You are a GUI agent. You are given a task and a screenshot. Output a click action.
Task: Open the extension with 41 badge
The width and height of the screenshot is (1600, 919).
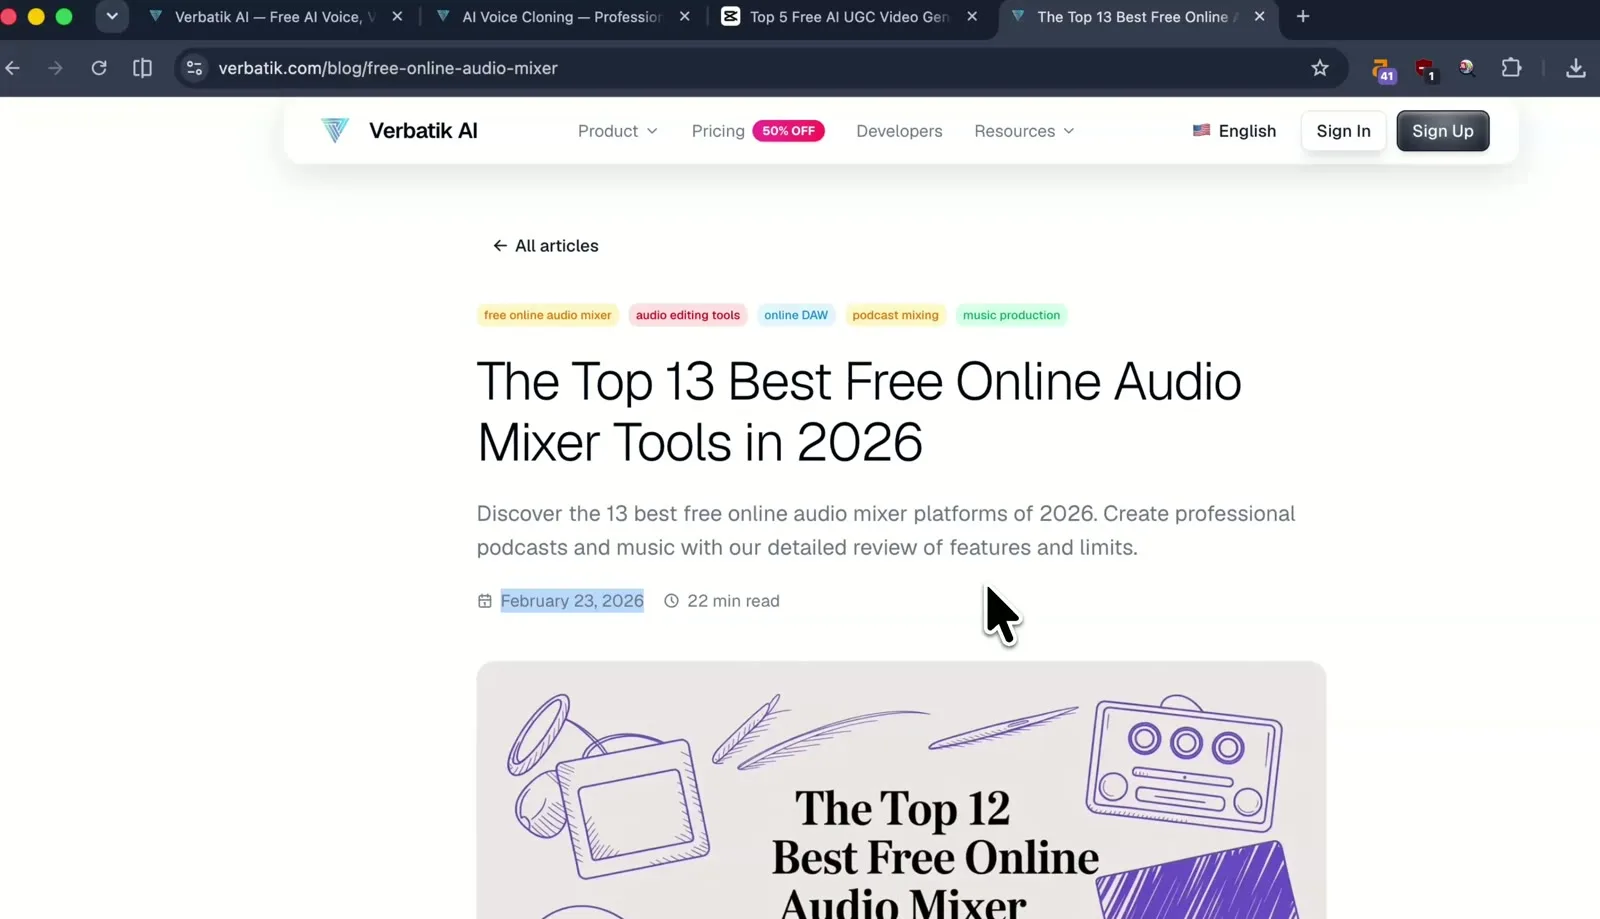pos(1383,69)
